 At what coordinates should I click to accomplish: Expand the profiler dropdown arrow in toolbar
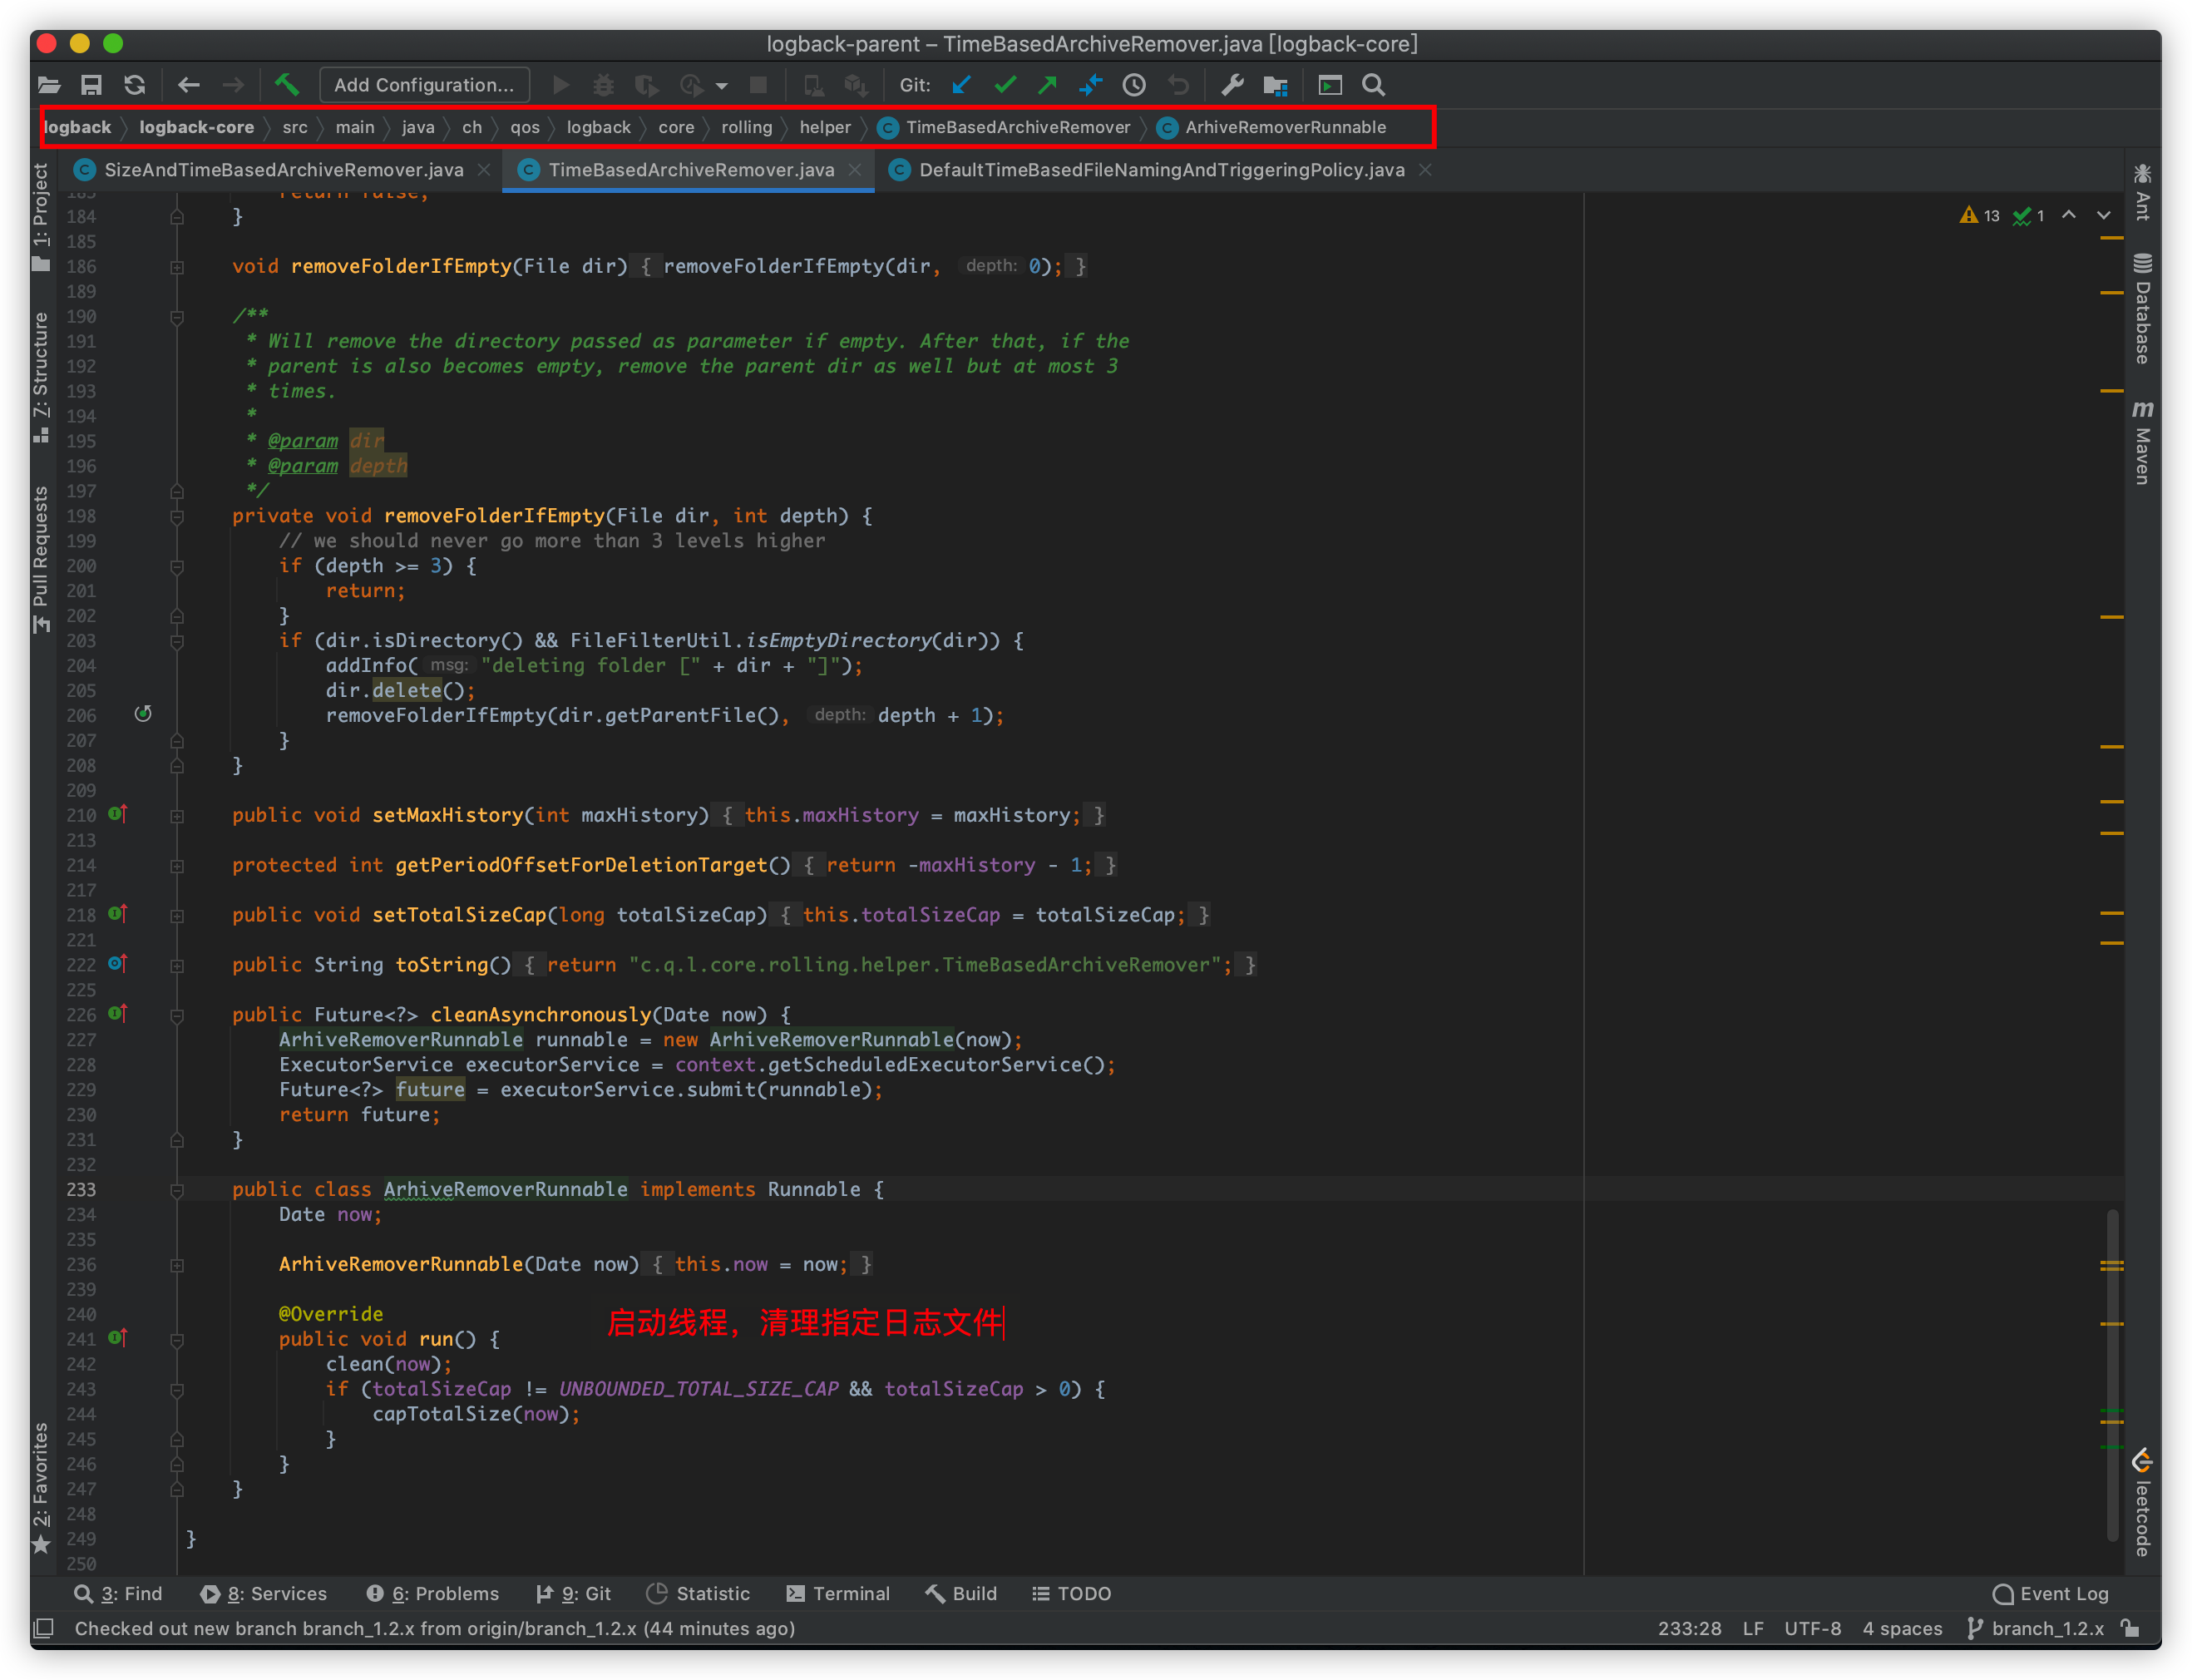(x=722, y=86)
